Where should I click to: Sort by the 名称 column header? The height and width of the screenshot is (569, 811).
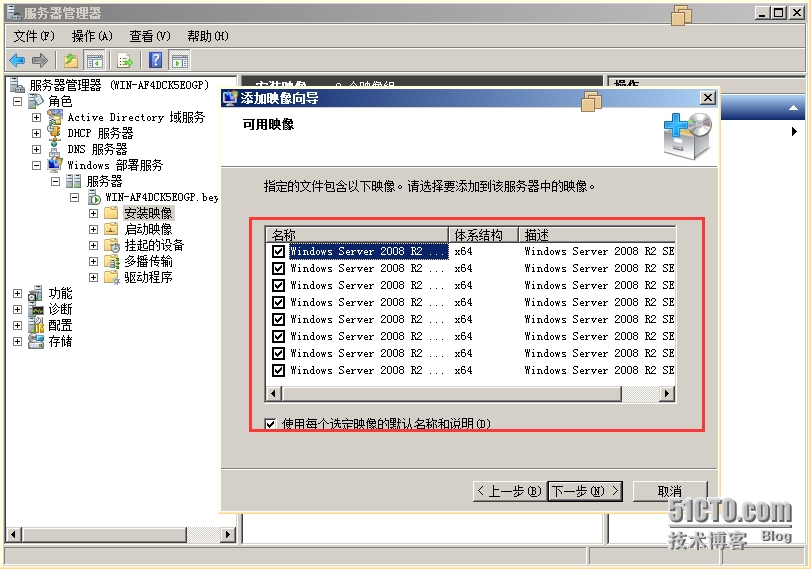[357, 235]
